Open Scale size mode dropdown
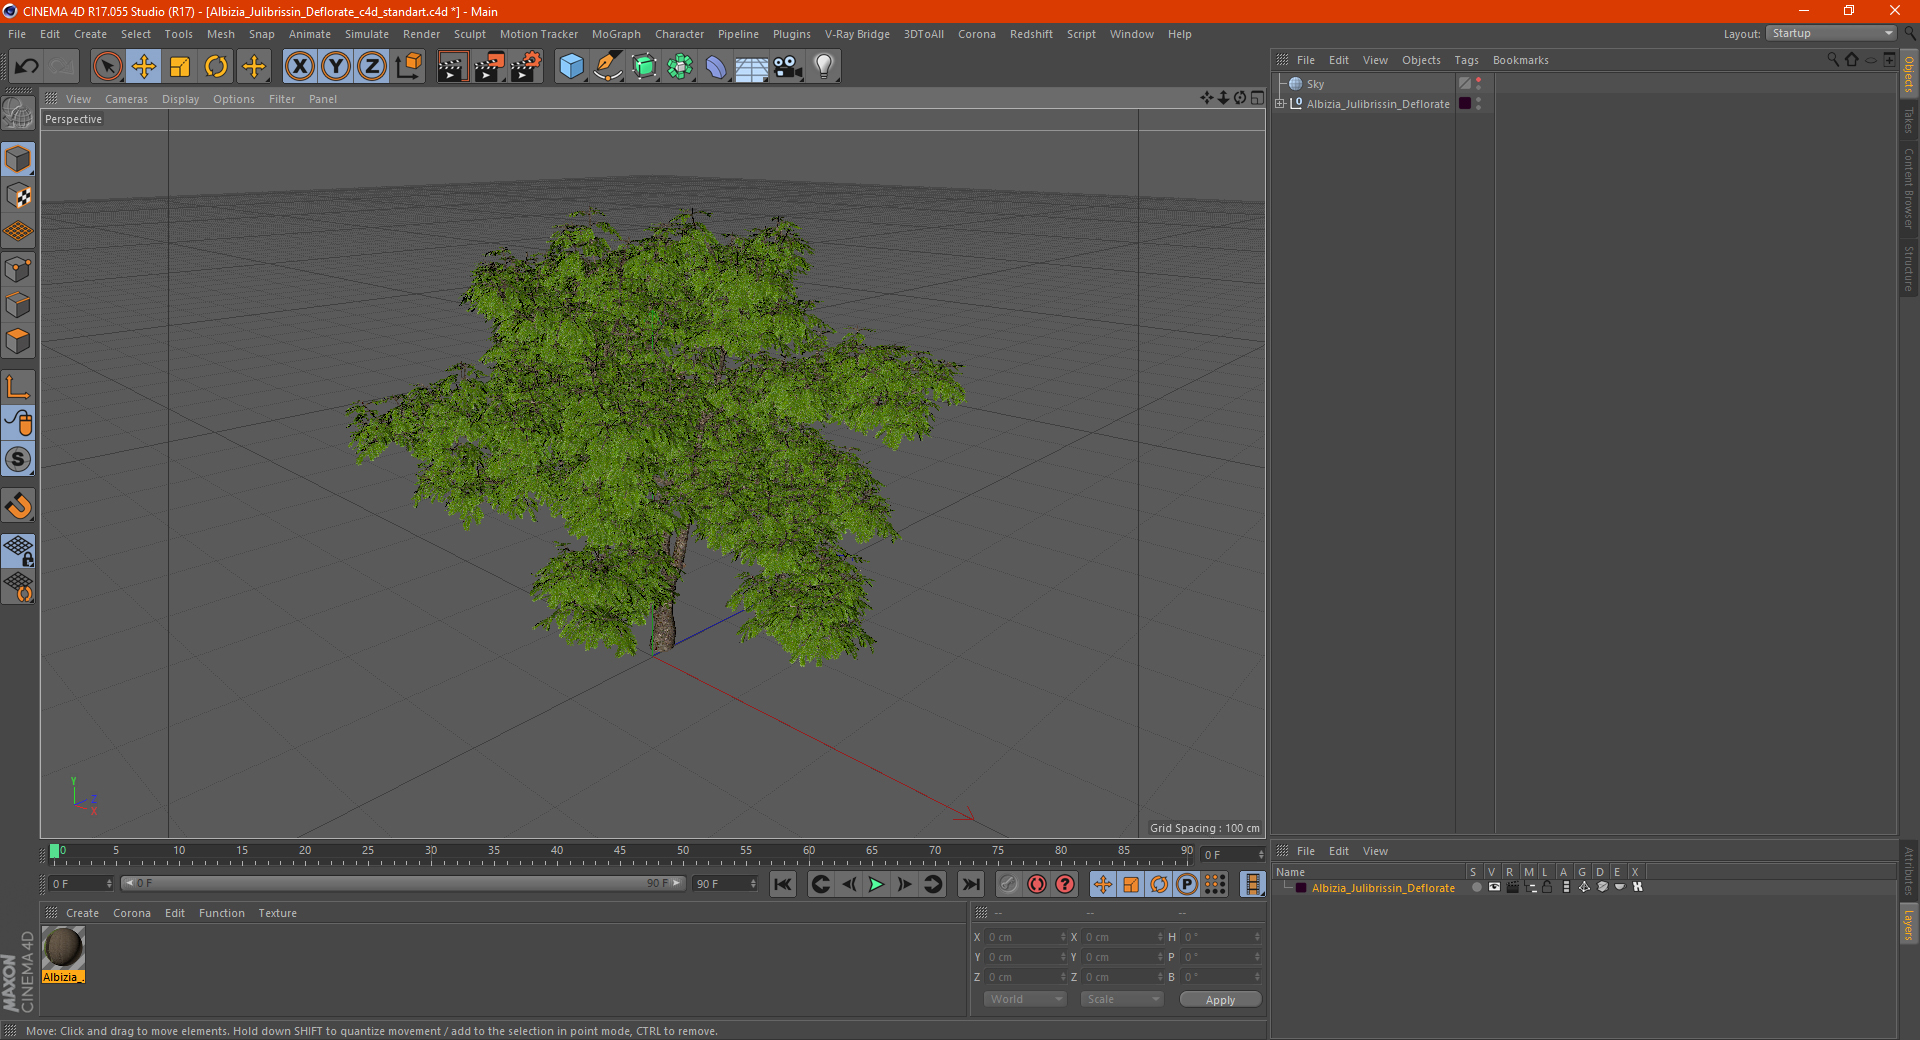The image size is (1920, 1040). [x=1122, y=999]
